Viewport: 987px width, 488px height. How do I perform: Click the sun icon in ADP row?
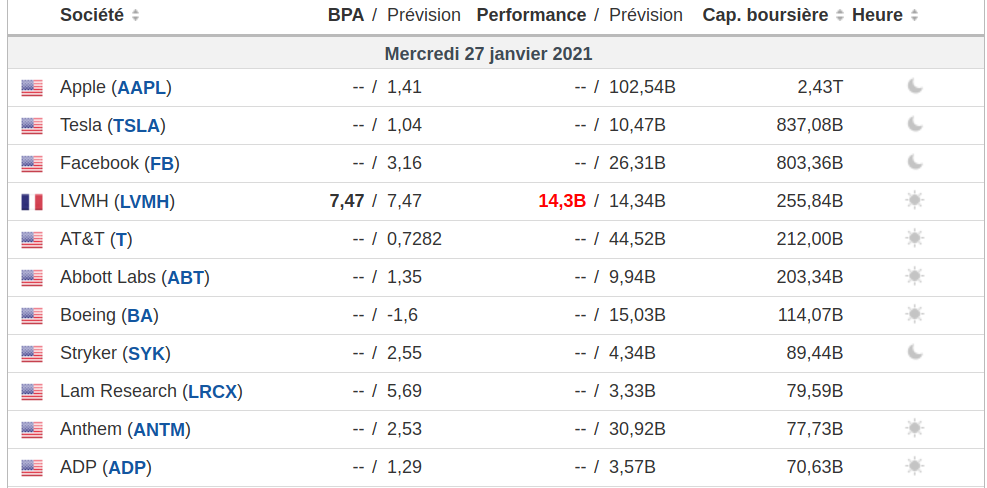point(915,466)
